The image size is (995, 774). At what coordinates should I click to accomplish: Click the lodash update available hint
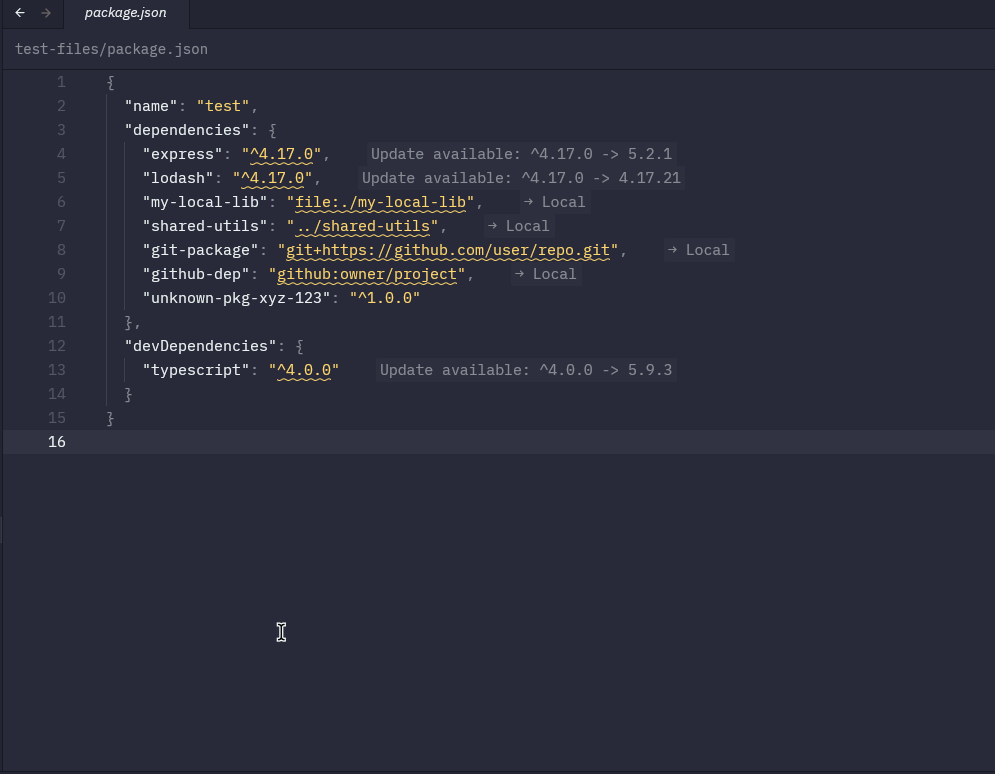tap(520, 178)
